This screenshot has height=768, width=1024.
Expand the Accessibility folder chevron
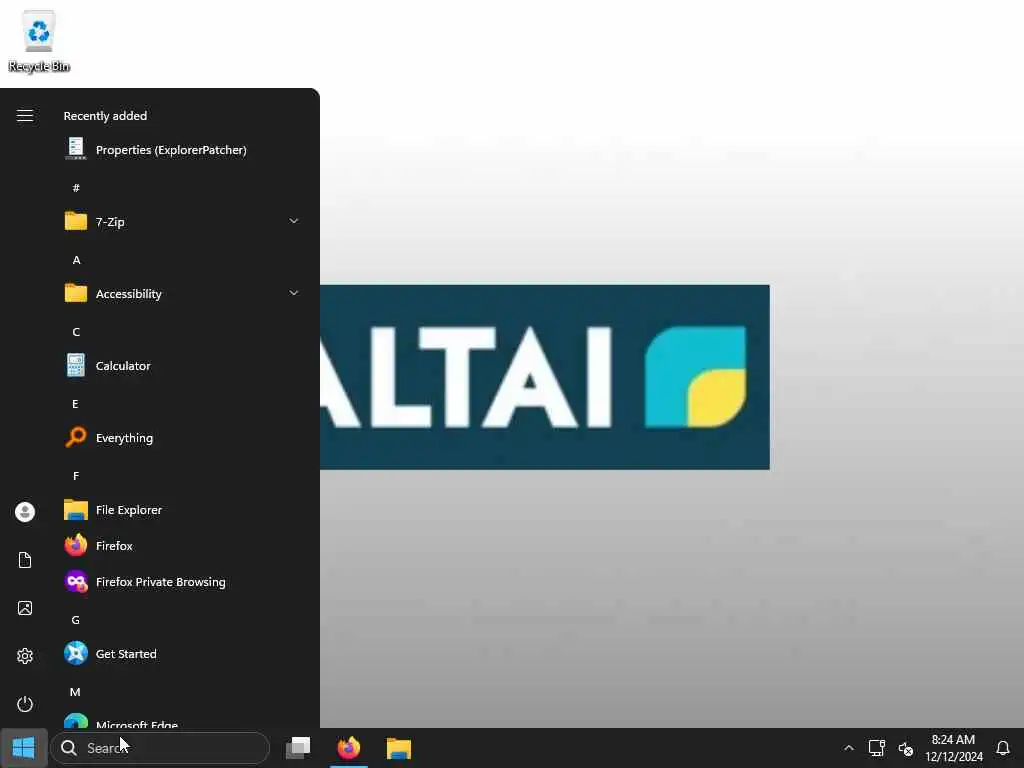pos(294,294)
